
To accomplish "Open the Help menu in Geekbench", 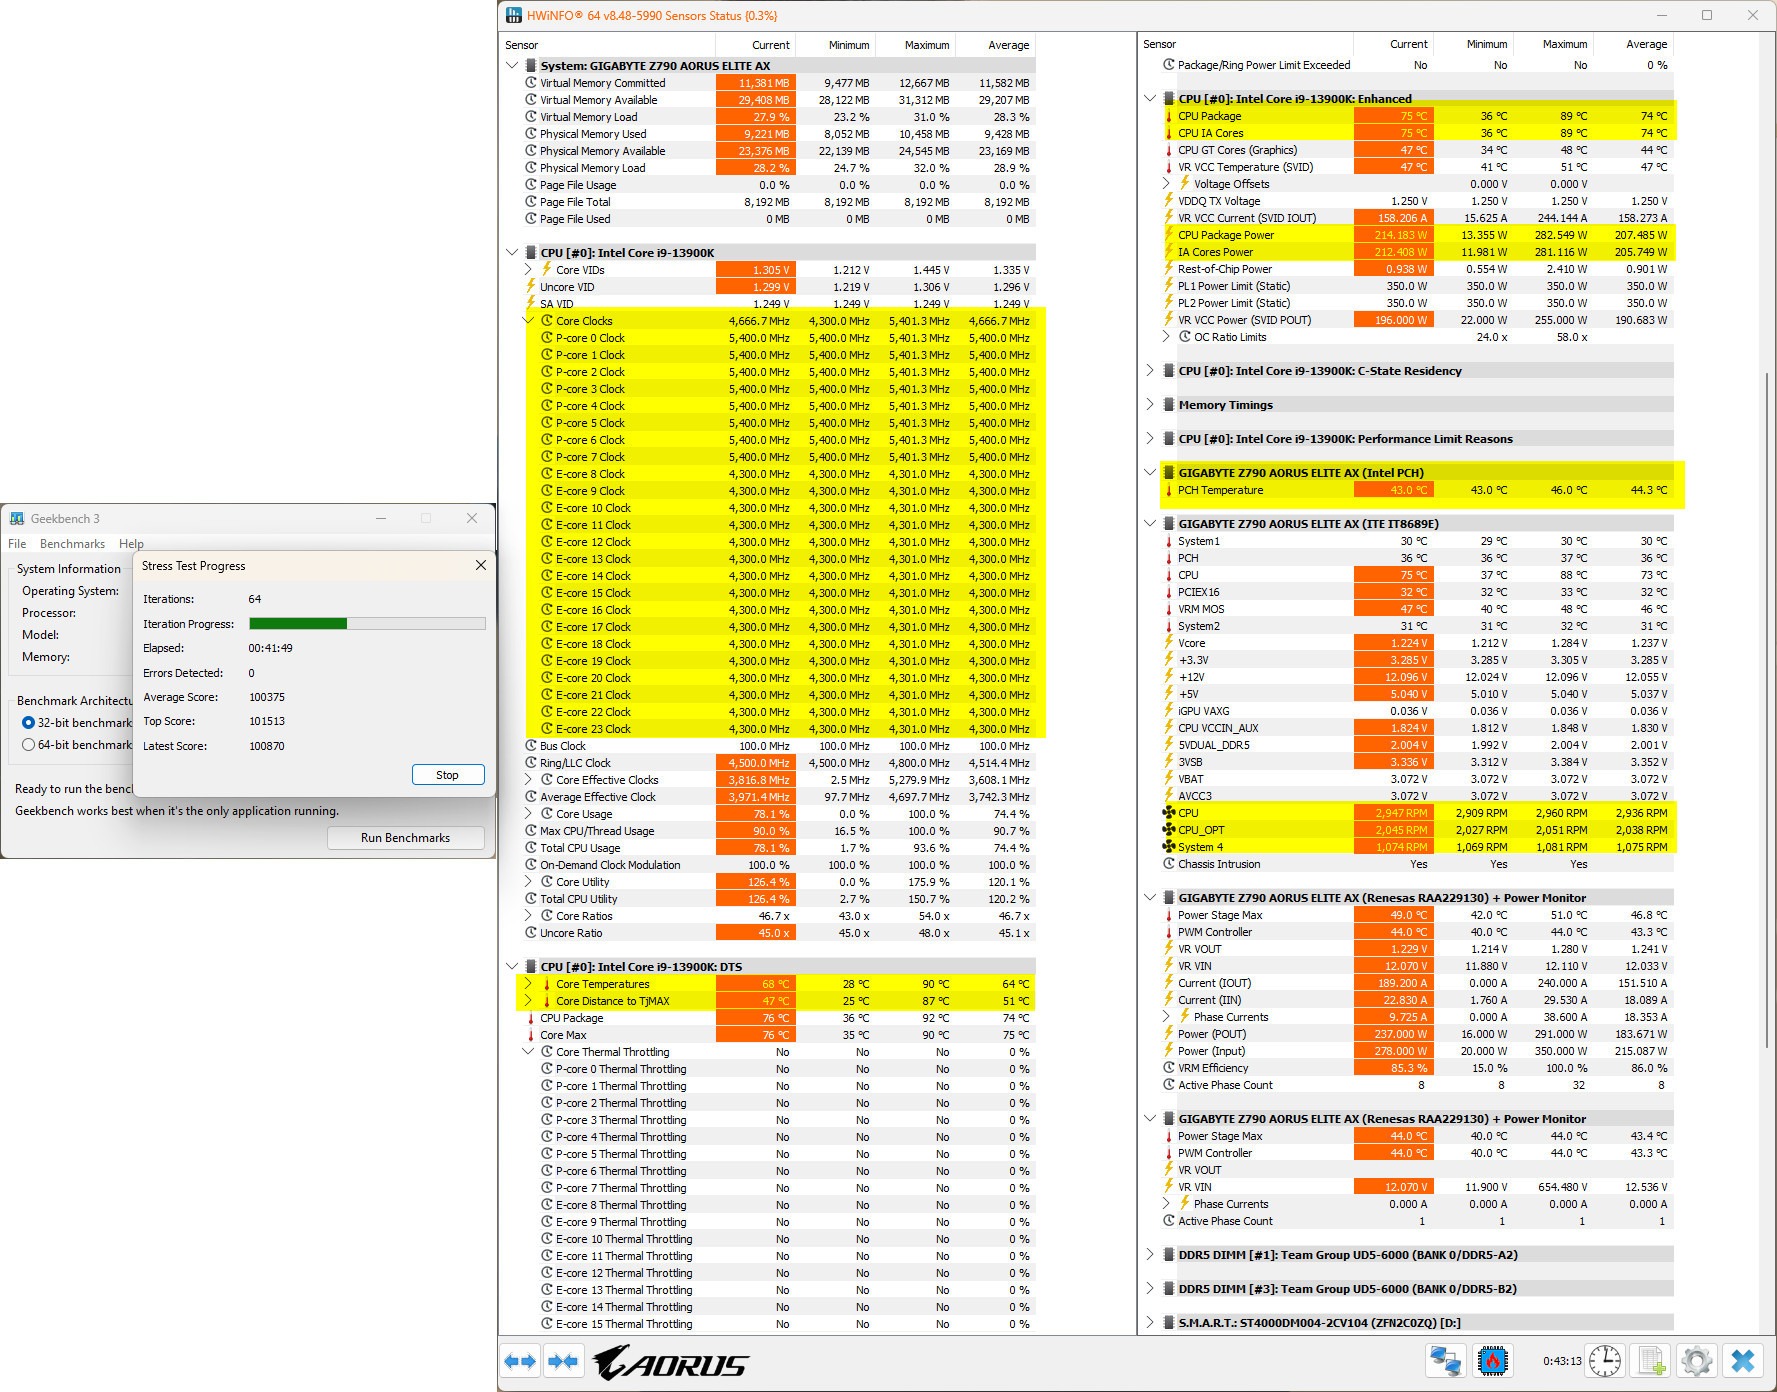I will tap(131, 544).
